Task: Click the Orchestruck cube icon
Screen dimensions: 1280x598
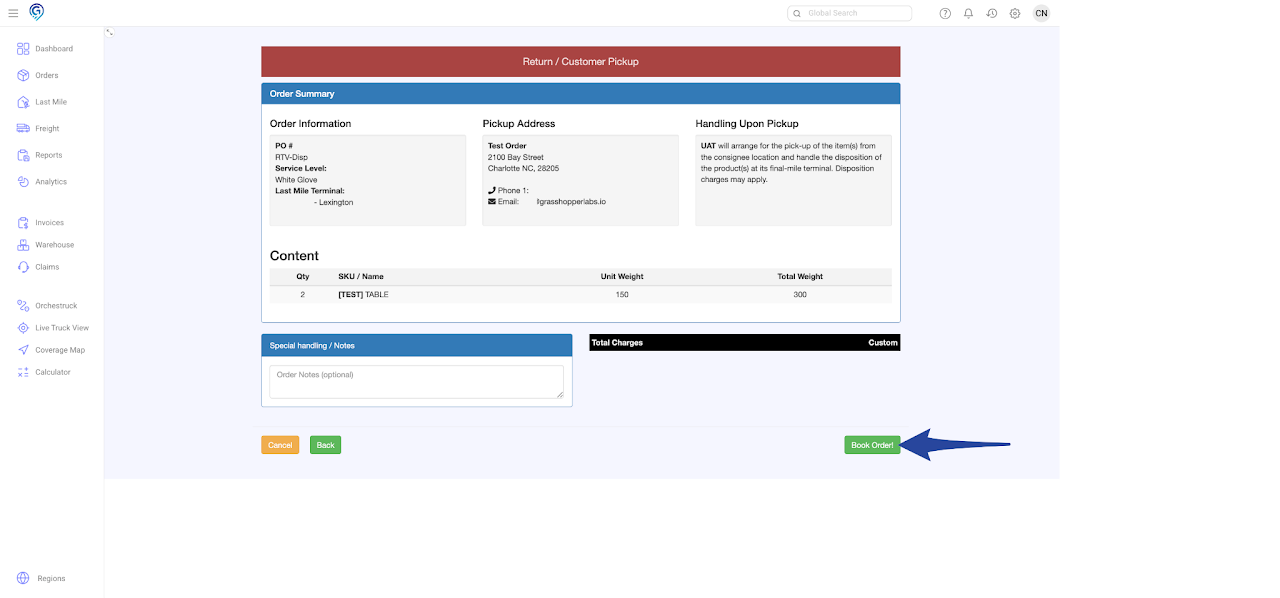Action: (24, 305)
